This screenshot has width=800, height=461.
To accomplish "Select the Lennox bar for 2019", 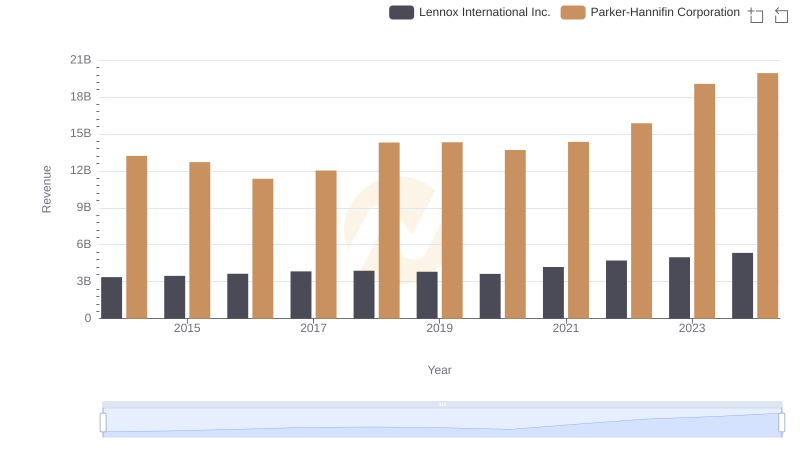I will click(427, 295).
